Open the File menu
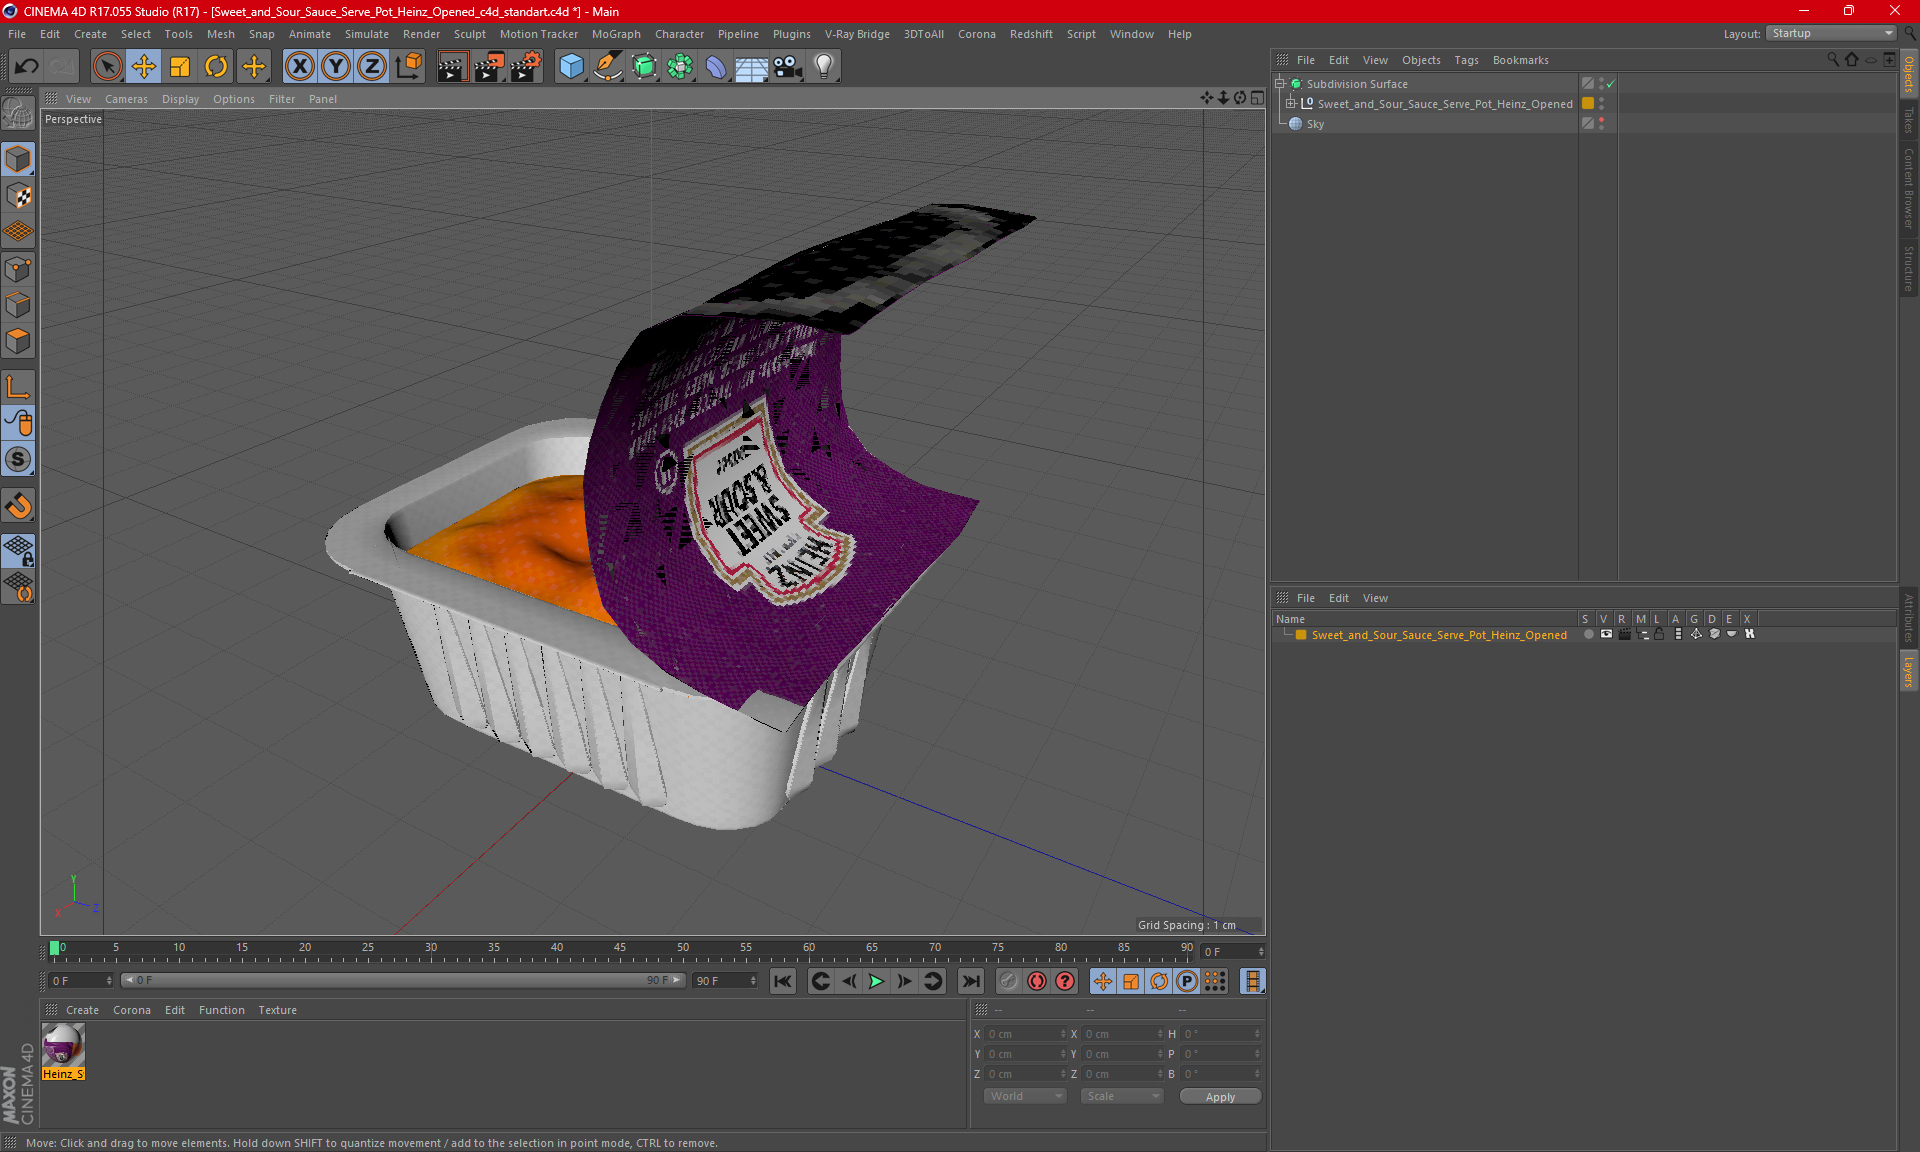This screenshot has height=1152, width=1920. point(17,34)
